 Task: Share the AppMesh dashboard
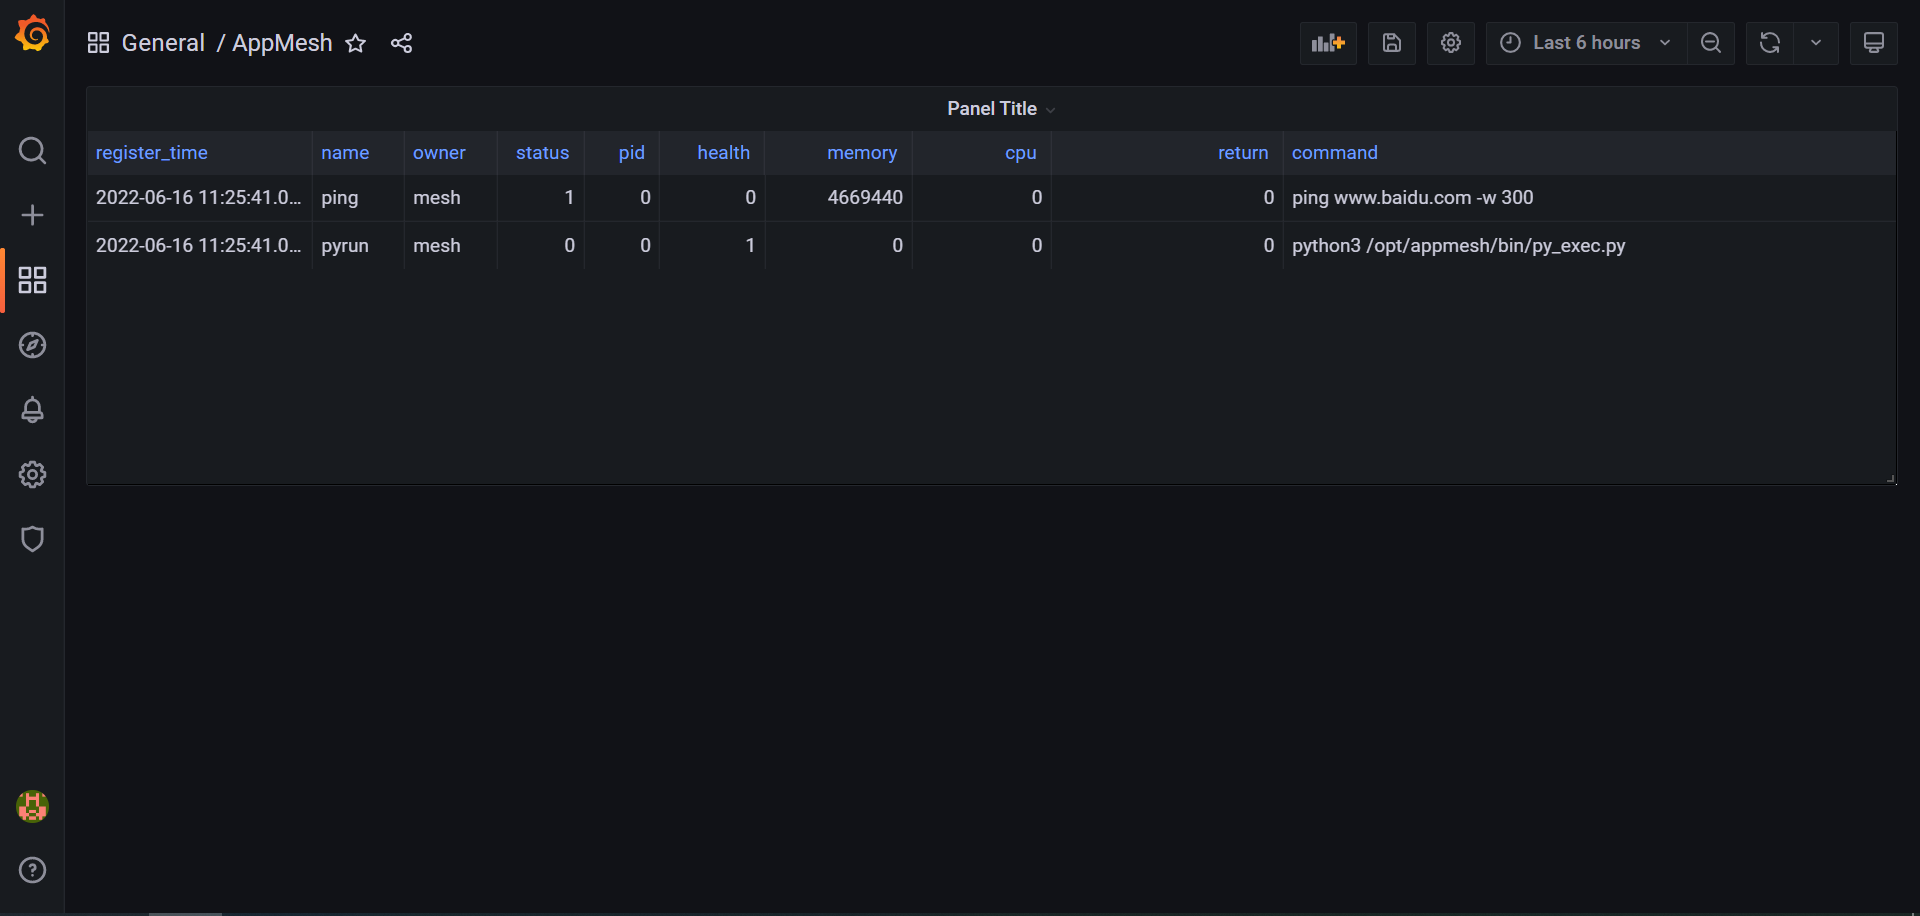click(402, 43)
